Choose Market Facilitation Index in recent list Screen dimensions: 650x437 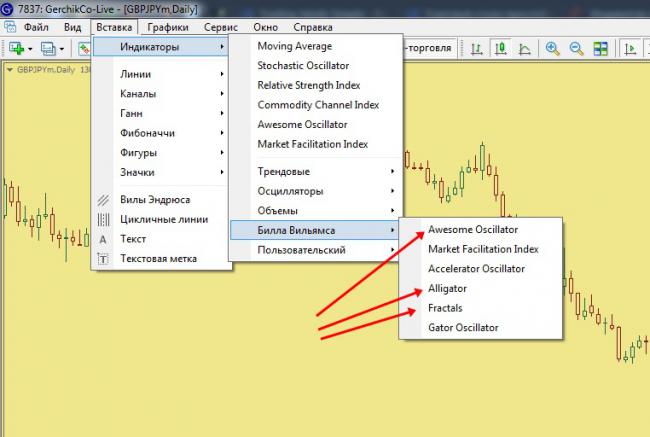313,144
